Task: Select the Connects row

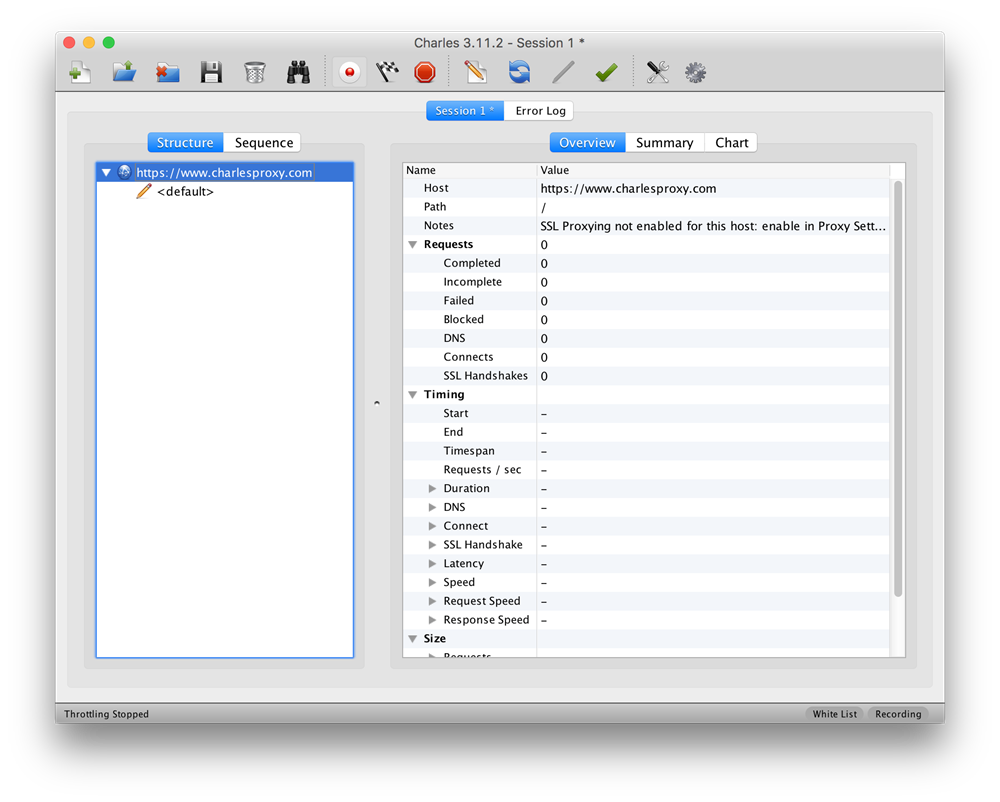Action: click(x=646, y=357)
